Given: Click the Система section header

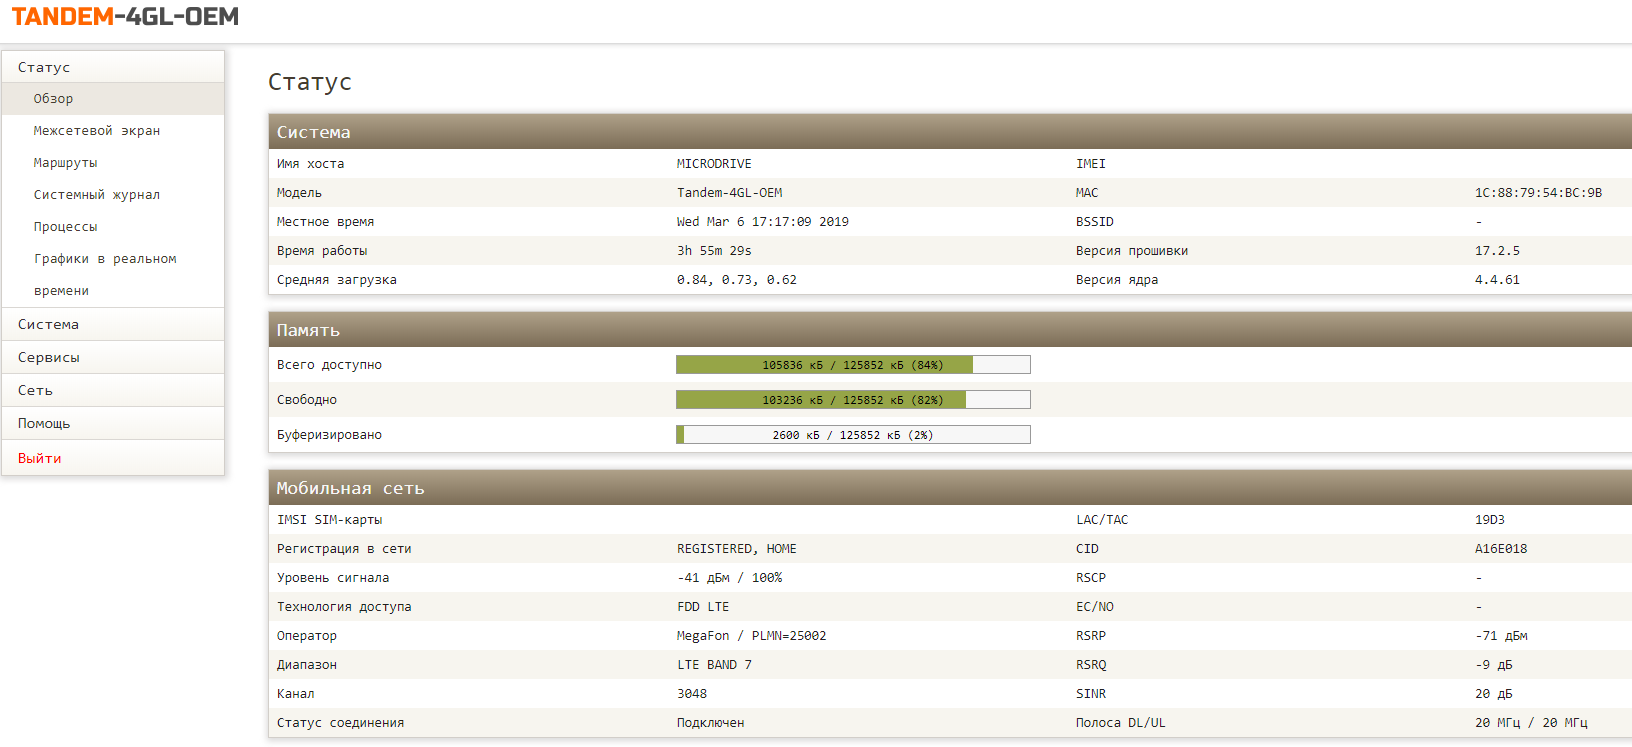Looking at the screenshot, I should tap(950, 131).
